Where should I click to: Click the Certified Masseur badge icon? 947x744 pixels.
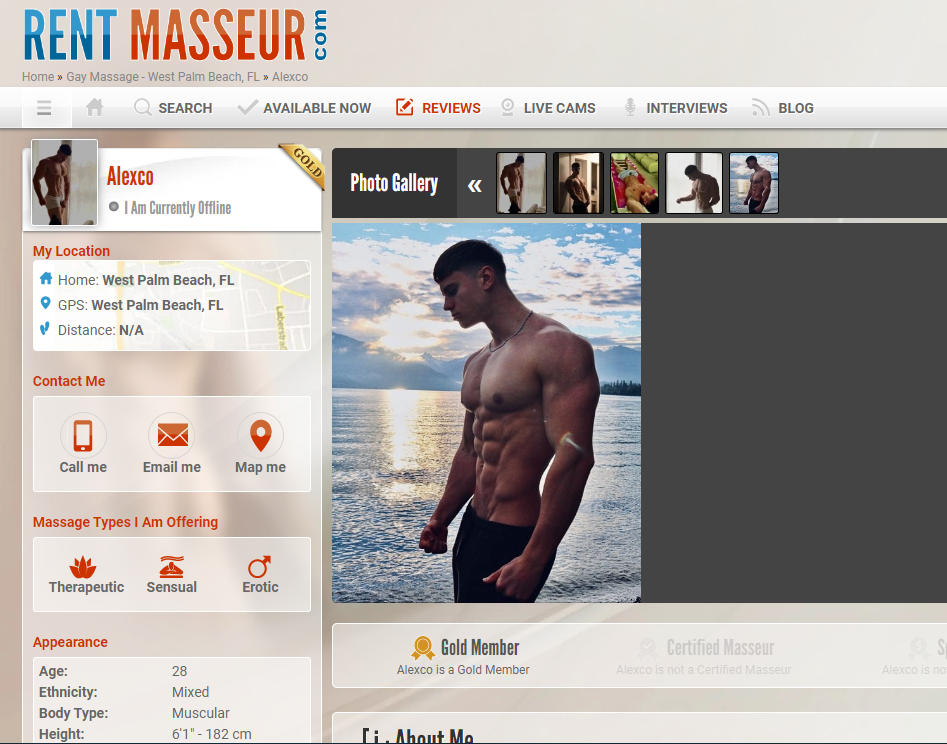[x=648, y=648]
